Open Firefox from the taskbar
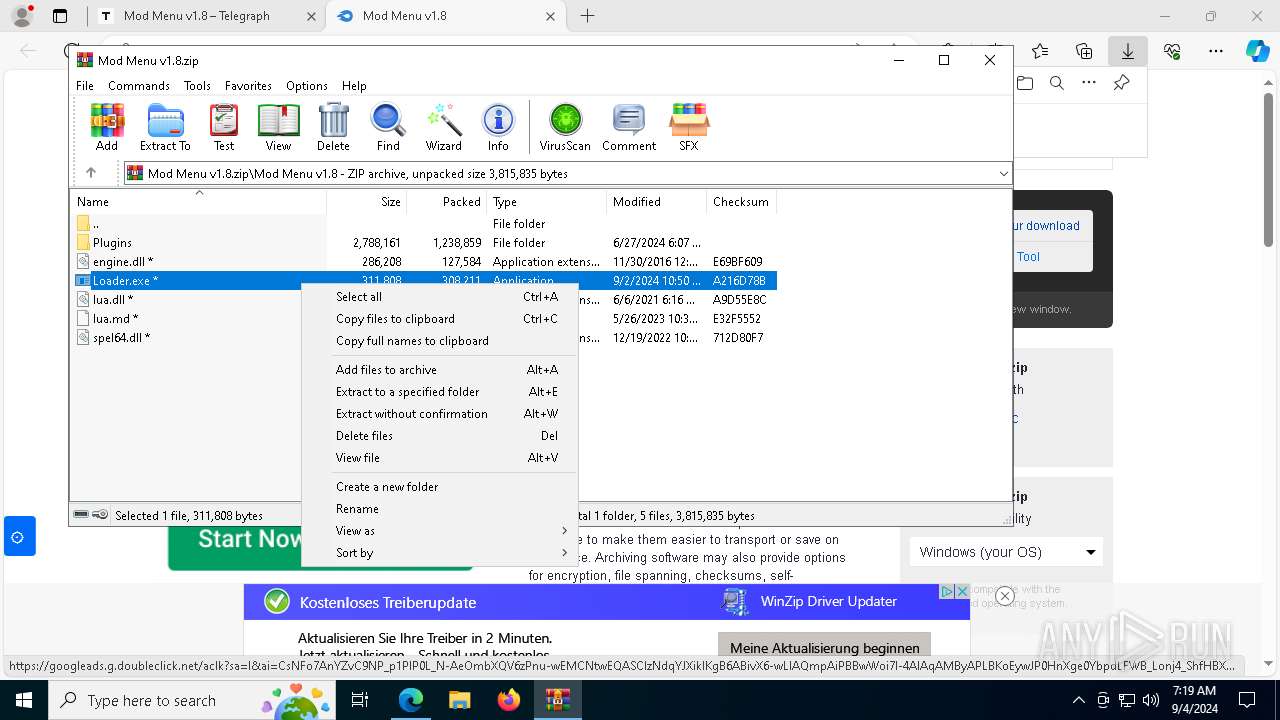The image size is (1280, 720). point(509,700)
